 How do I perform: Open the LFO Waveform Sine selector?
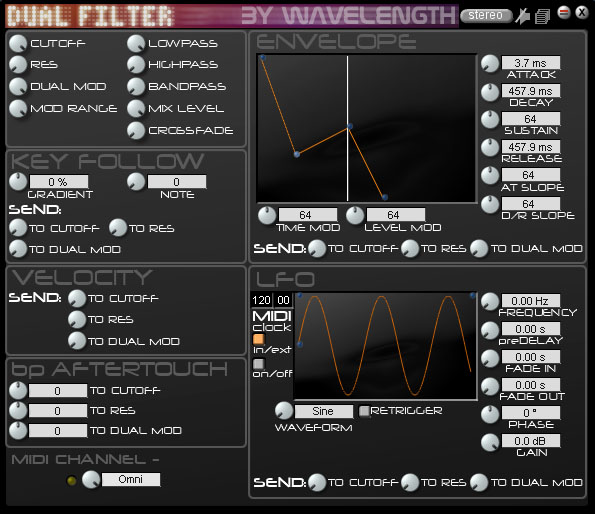click(323, 411)
